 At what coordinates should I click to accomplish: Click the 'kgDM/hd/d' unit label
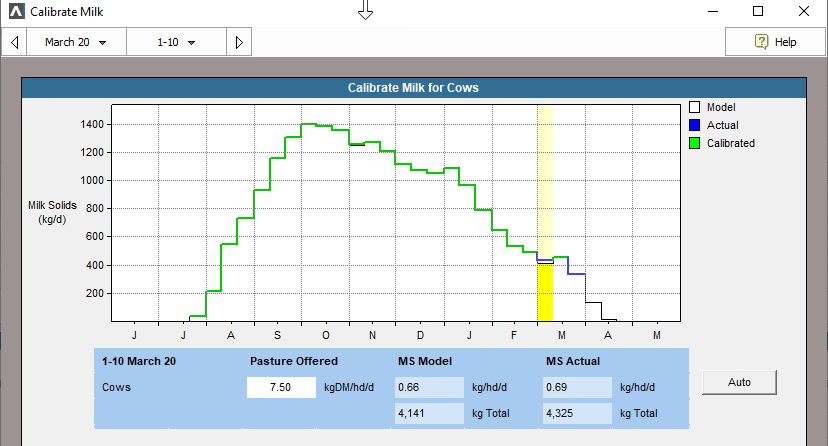click(349, 387)
